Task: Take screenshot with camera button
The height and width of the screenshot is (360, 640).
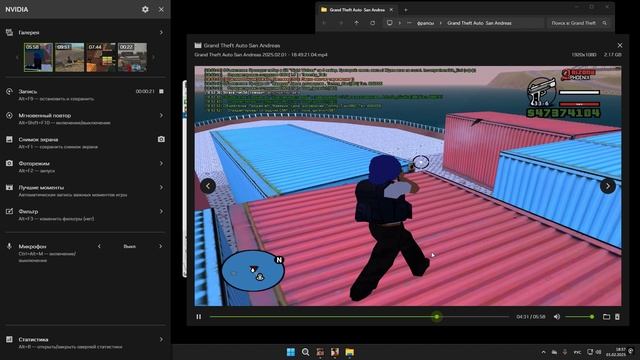Action: tap(161, 140)
